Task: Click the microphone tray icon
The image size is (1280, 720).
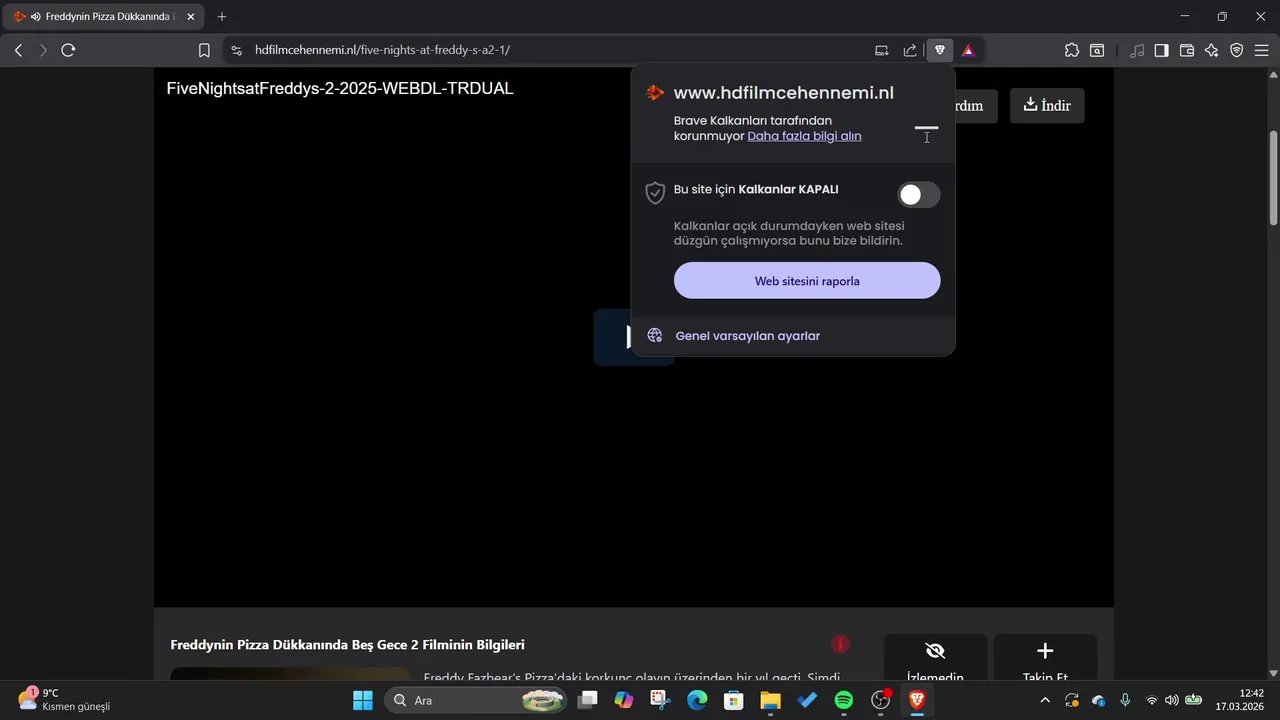Action: (x=1125, y=700)
